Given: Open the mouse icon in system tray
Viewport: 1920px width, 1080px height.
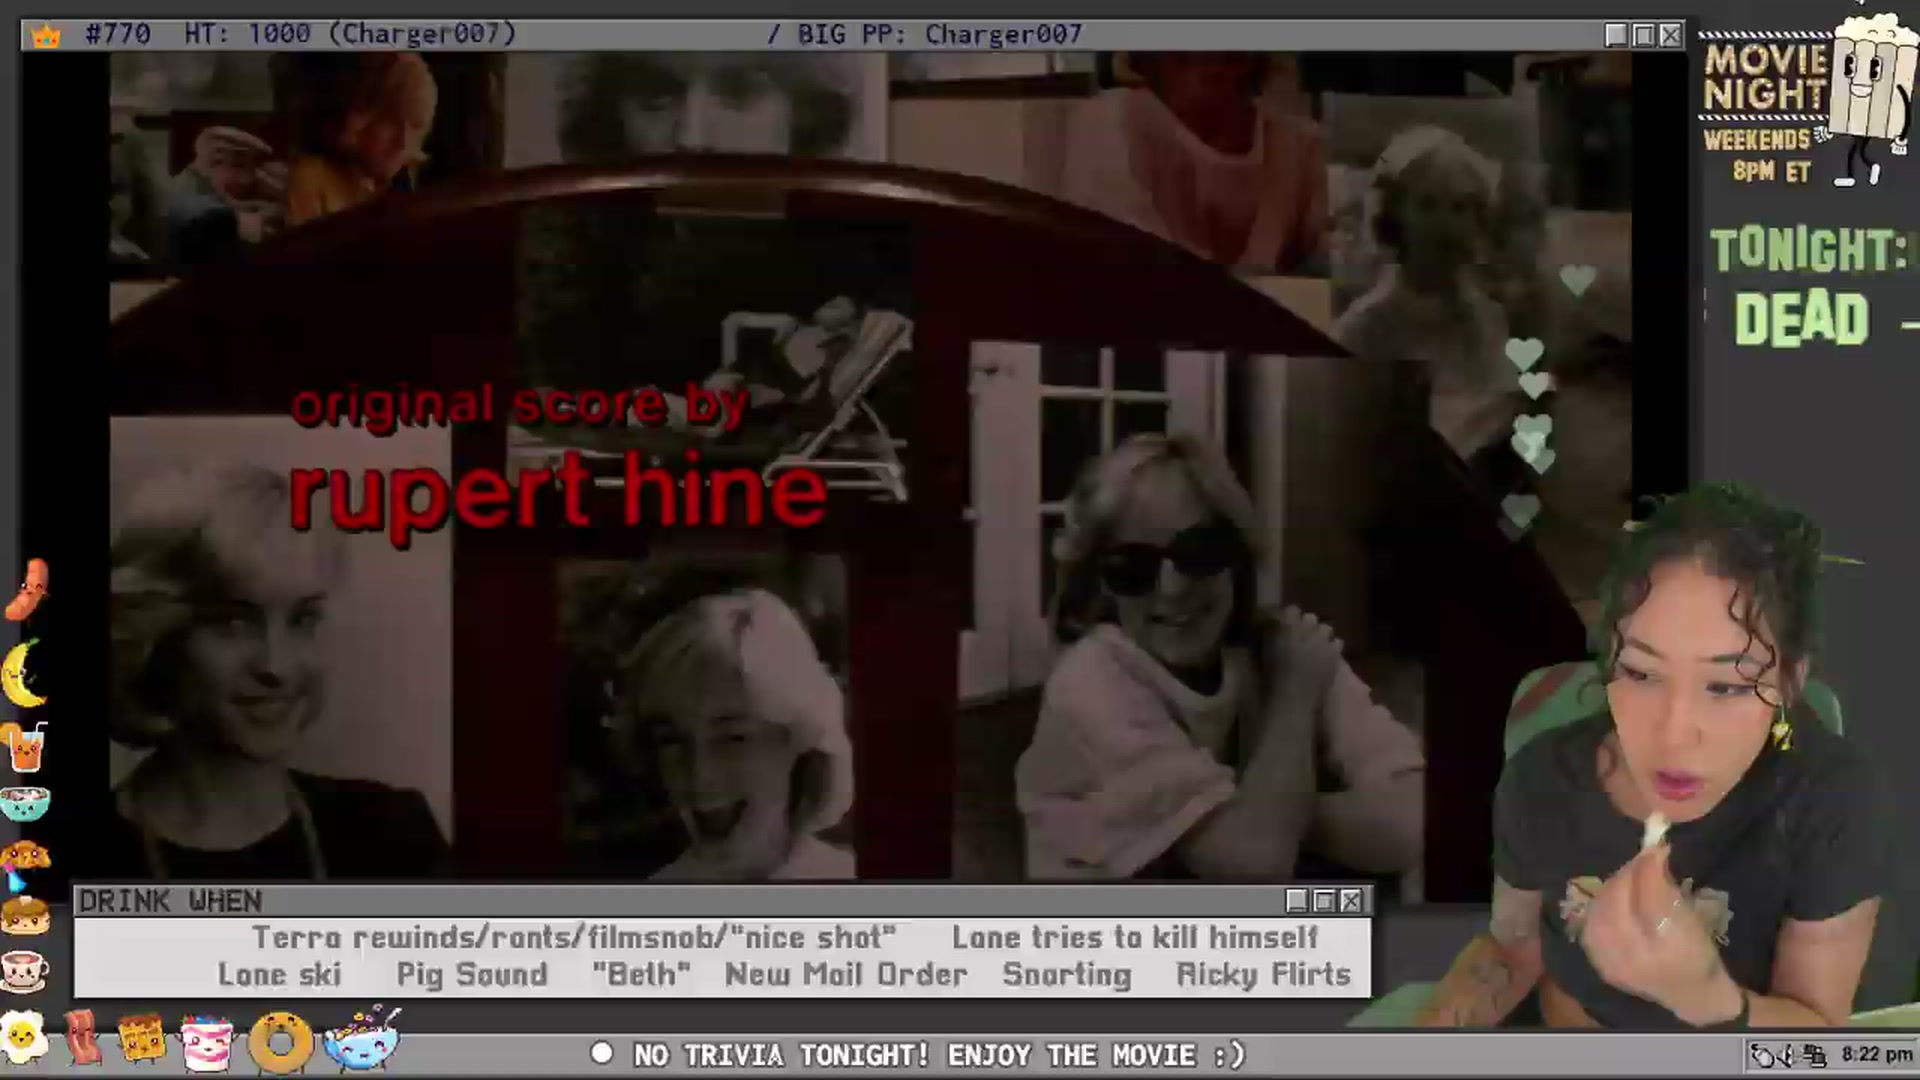Looking at the screenshot, I should [x=1762, y=1054].
